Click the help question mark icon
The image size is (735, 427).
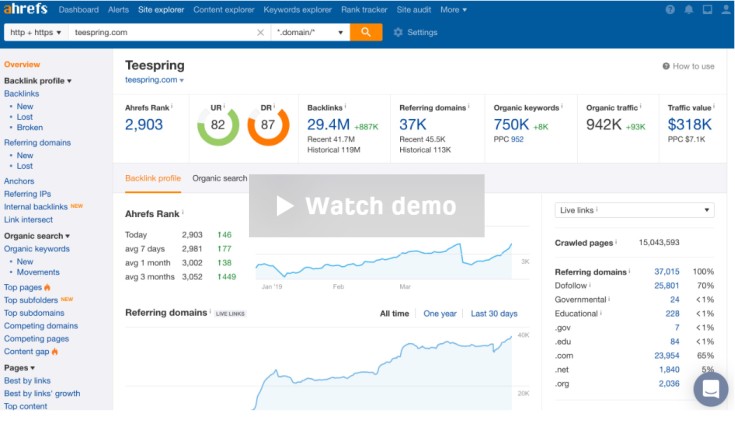pyautogui.click(x=670, y=10)
